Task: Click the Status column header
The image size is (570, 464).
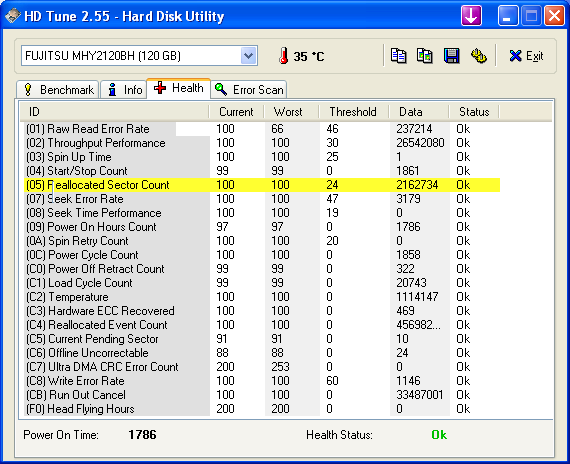Action: pyautogui.click(x=474, y=112)
